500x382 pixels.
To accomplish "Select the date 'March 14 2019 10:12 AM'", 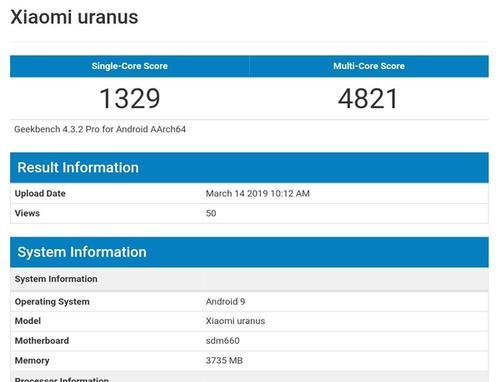I will click(258, 194).
